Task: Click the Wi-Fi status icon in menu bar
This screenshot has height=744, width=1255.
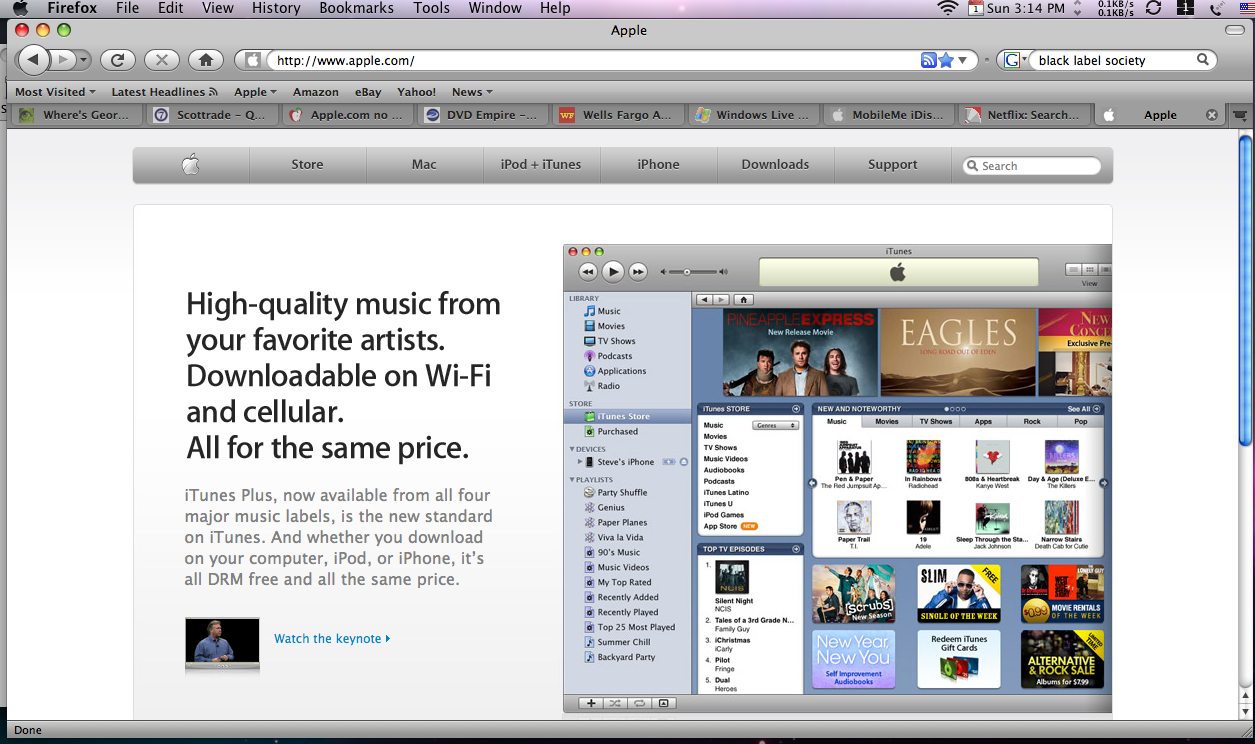Action: (x=947, y=8)
